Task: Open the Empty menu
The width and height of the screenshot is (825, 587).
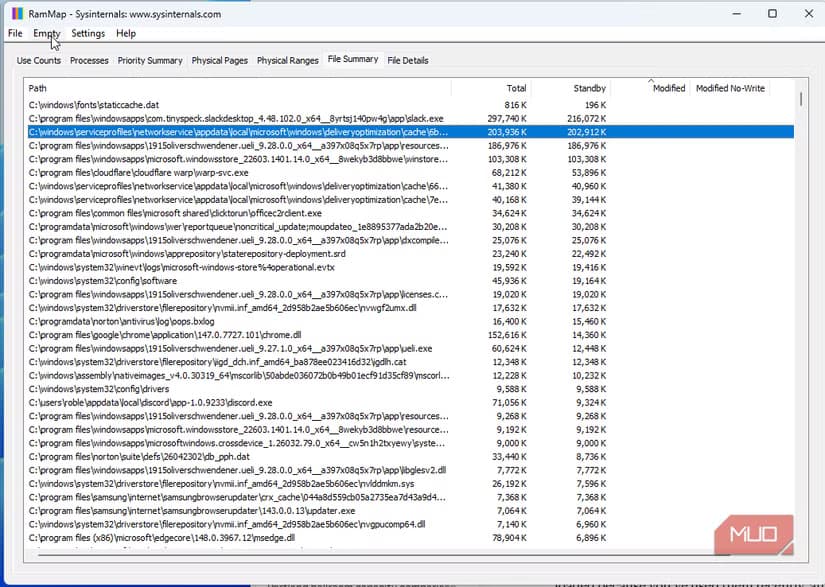Action: pos(47,33)
